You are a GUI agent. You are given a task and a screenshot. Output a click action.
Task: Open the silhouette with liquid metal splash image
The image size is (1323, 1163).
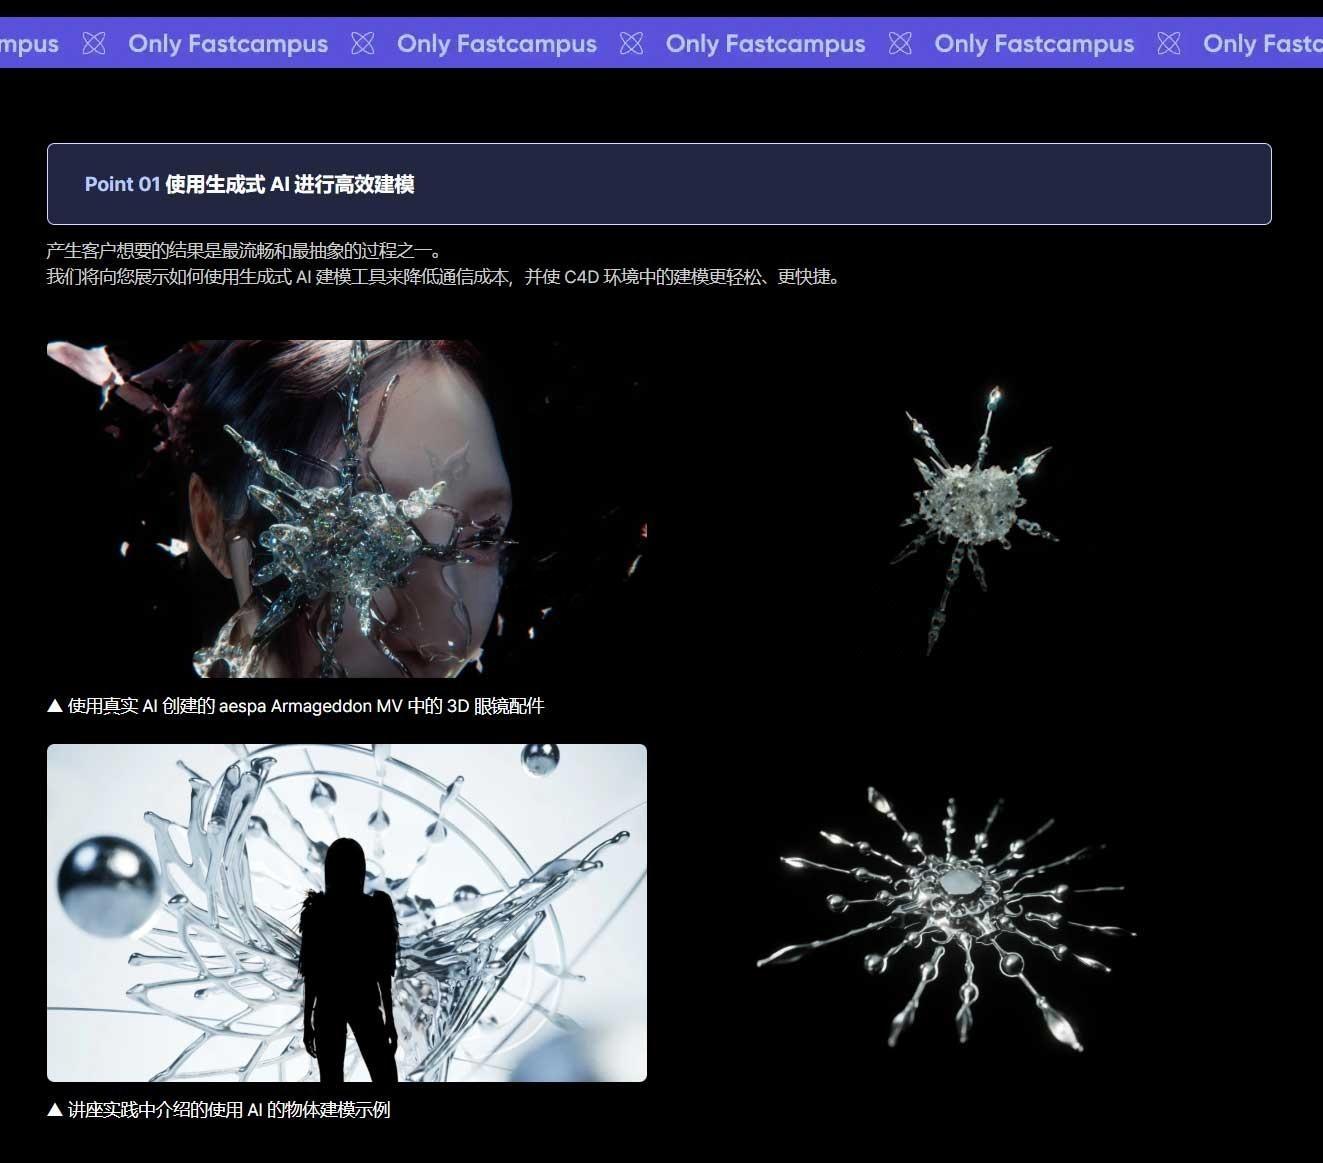click(347, 912)
